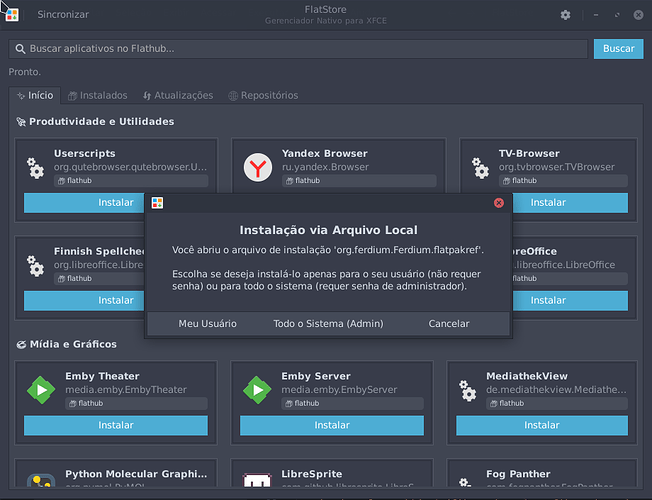Click the Userscripts gear icon

[35, 168]
